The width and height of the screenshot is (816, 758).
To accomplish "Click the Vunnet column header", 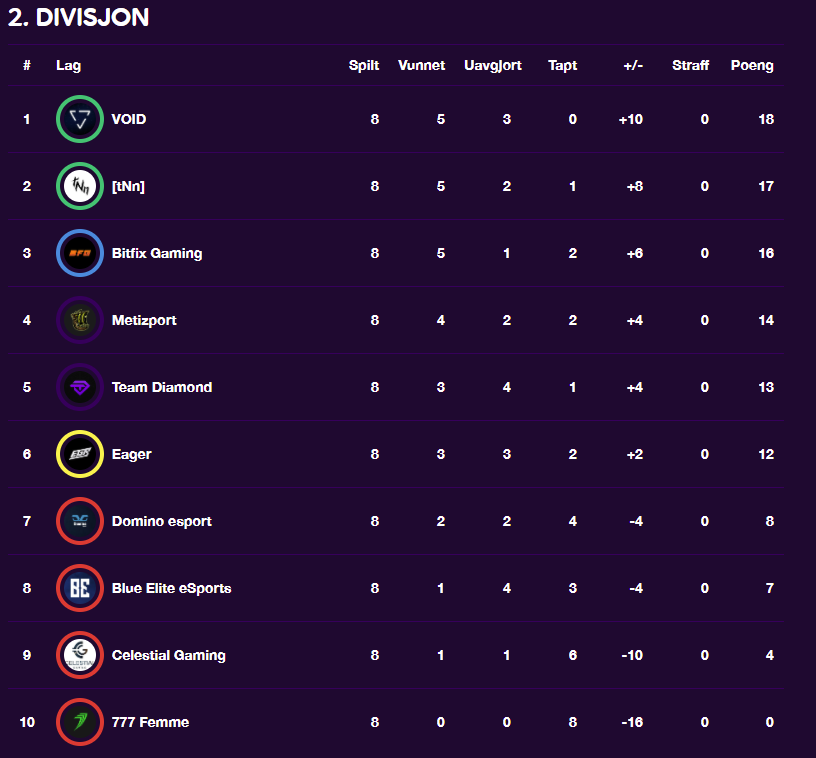I will [422, 65].
